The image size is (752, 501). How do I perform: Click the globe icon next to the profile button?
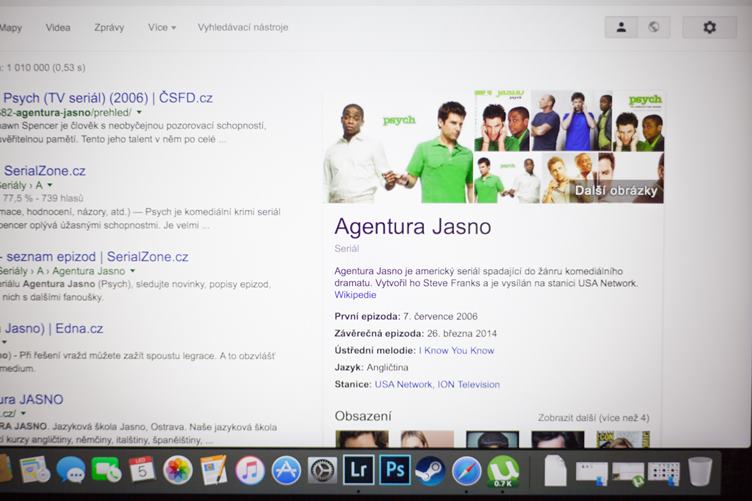pos(654,27)
